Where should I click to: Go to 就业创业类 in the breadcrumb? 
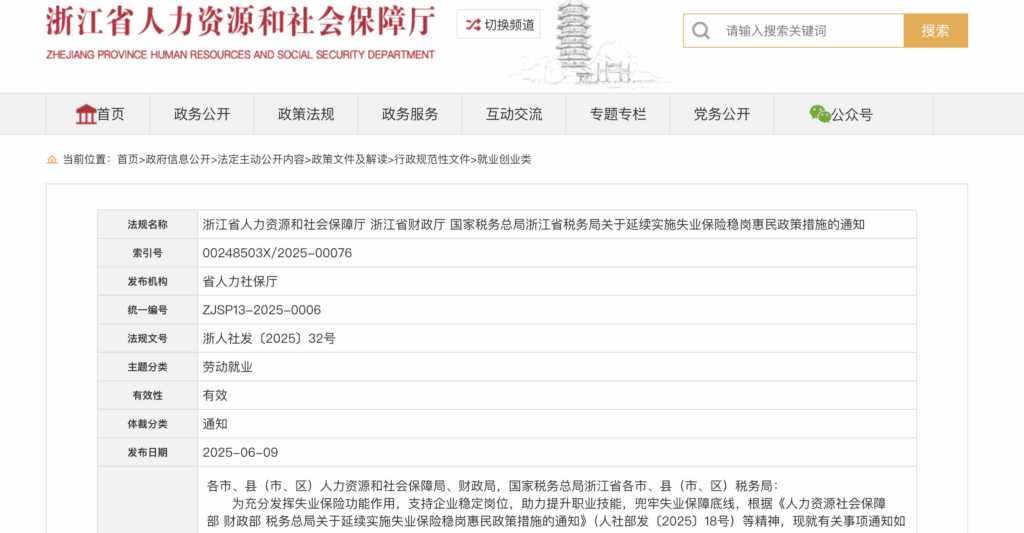click(x=504, y=159)
